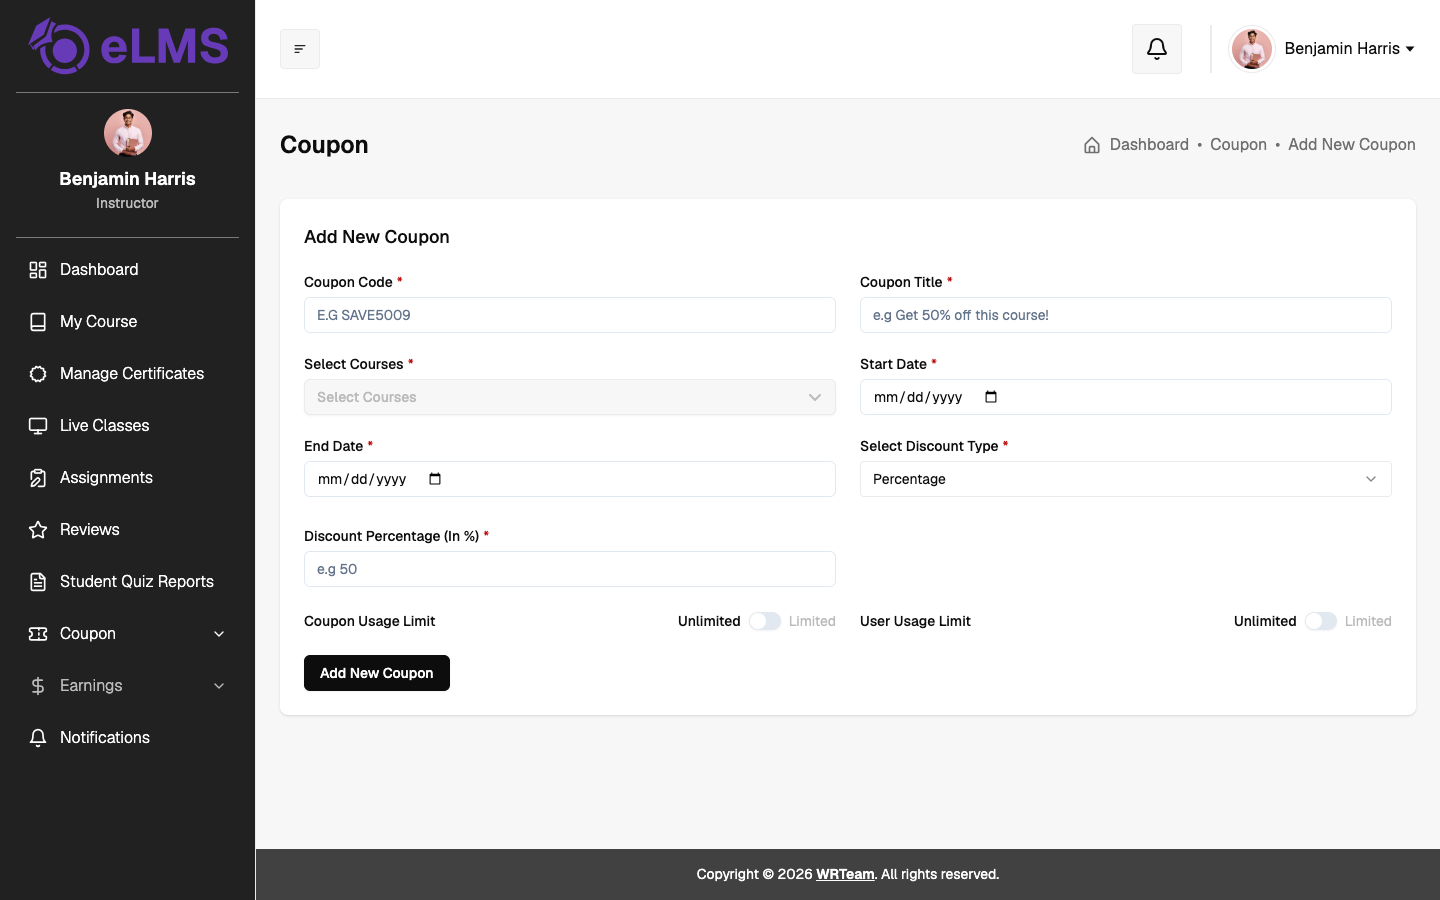Click the Dashboard breadcrumb link
This screenshot has height=900, width=1440.
[x=1149, y=145]
